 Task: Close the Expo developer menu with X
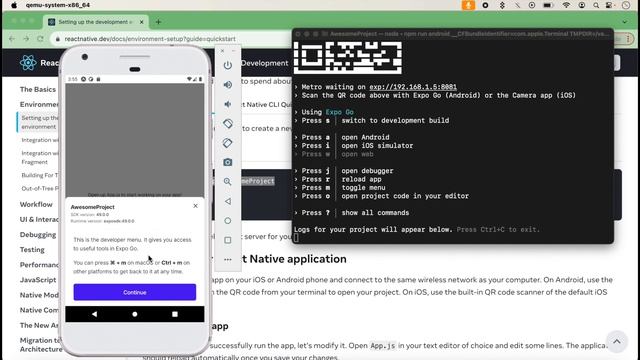tap(196, 206)
